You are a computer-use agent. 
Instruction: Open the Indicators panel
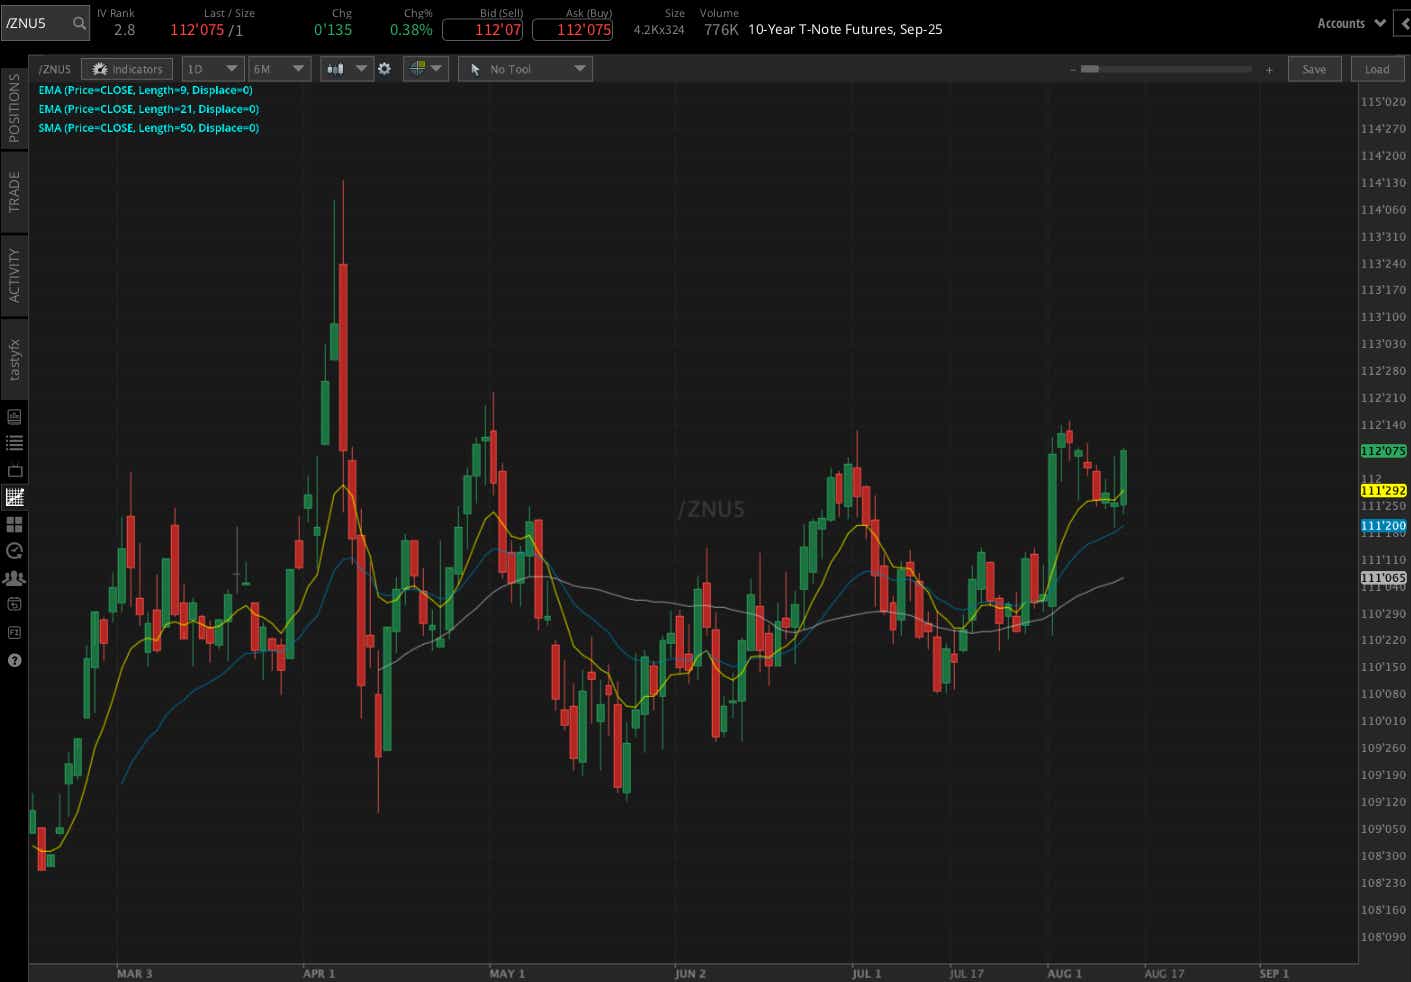[127, 69]
